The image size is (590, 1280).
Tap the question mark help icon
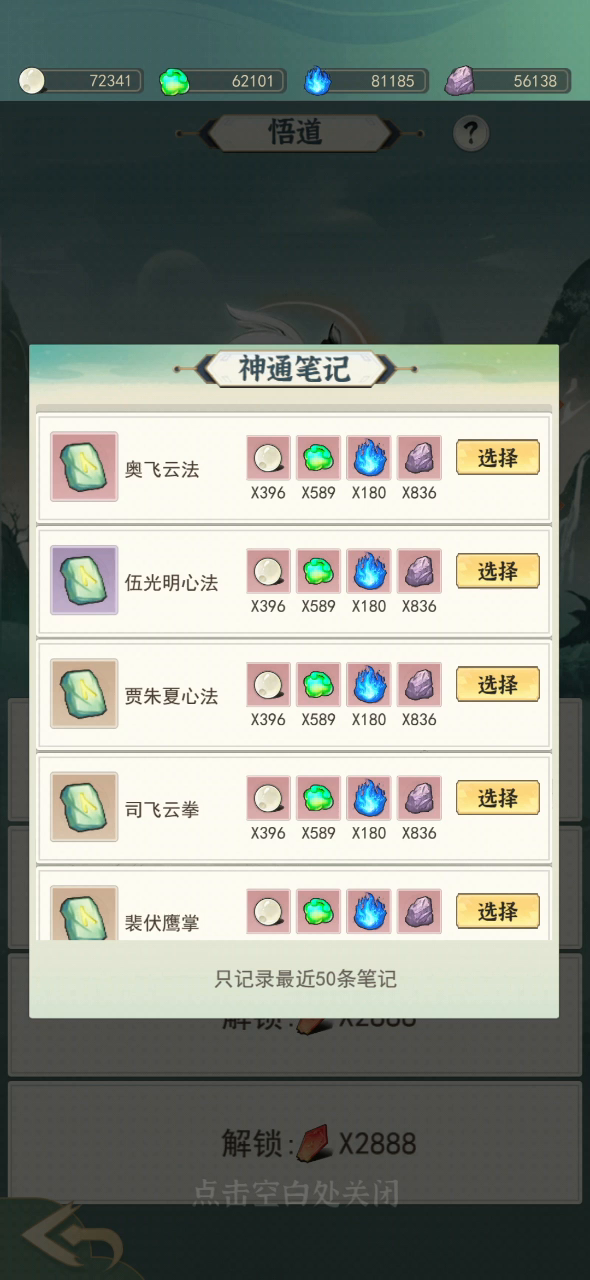coord(471,132)
